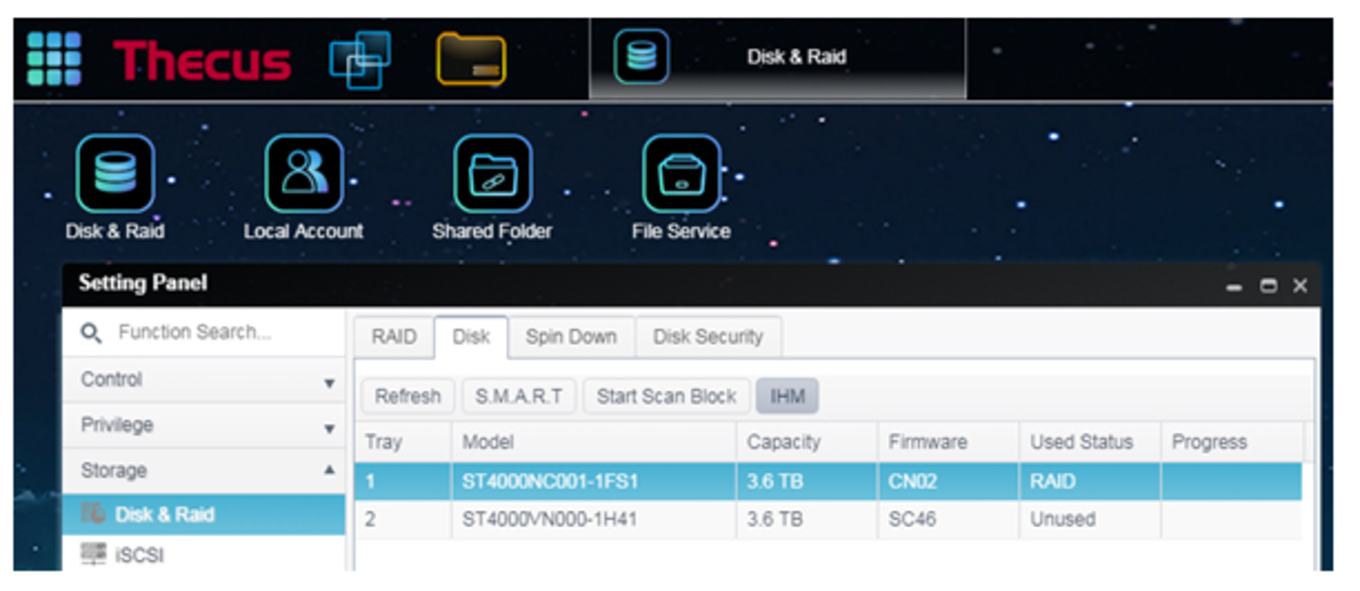Select the ST4000VN000-1H41 disk row
The height and width of the screenshot is (591, 1360).
tap(829, 520)
